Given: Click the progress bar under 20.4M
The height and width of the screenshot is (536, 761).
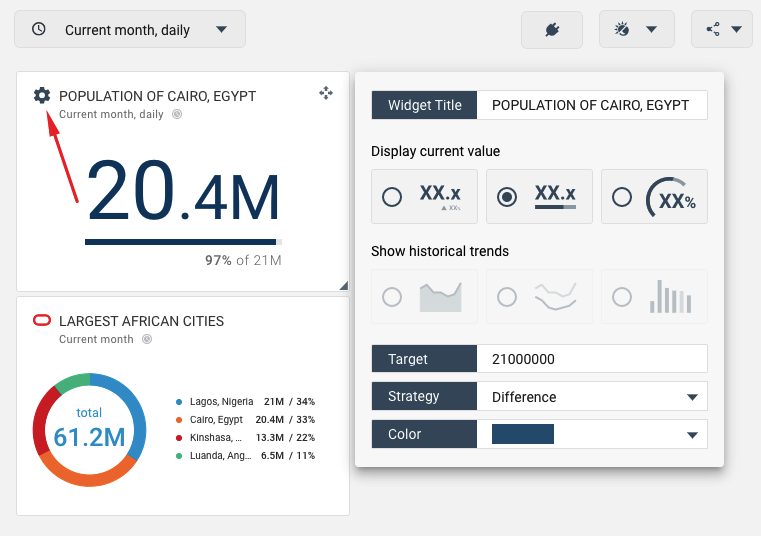Looking at the screenshot, I should point(183,242).
